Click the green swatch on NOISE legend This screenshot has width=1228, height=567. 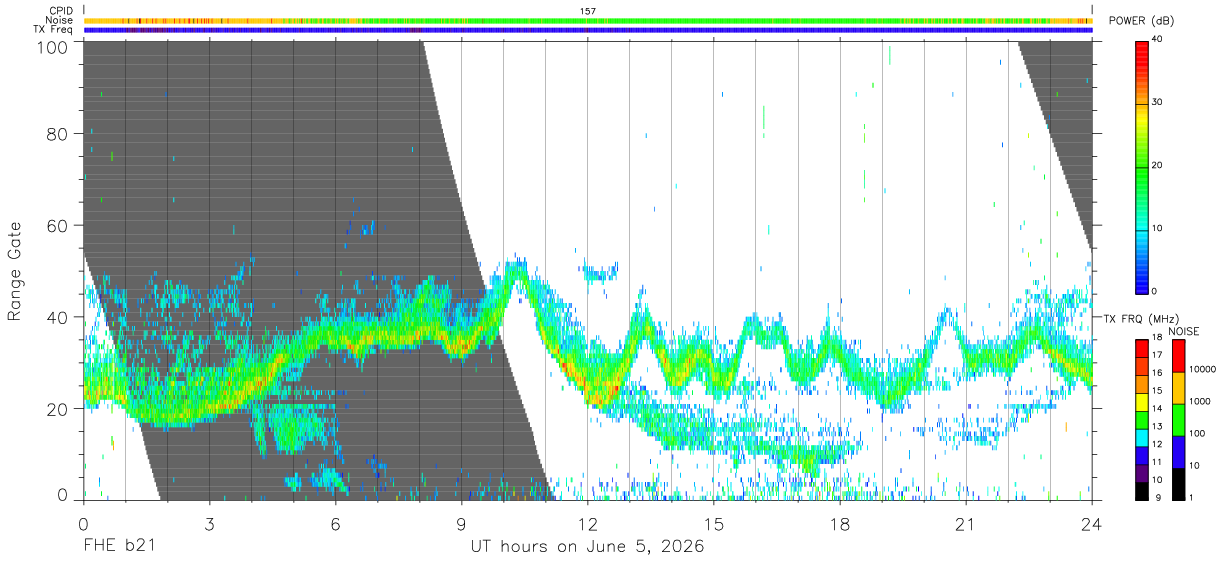[x=1178, y=419]
